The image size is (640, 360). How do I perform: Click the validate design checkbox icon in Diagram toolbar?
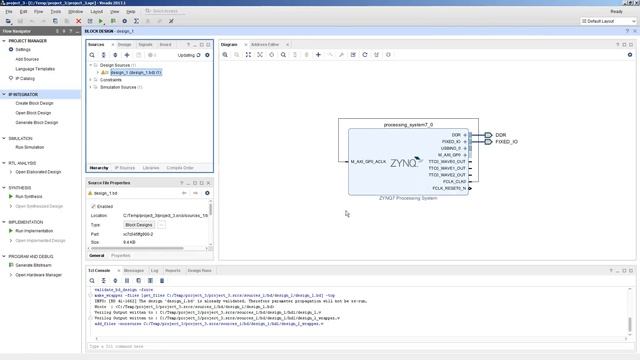(x=353, y=55)
